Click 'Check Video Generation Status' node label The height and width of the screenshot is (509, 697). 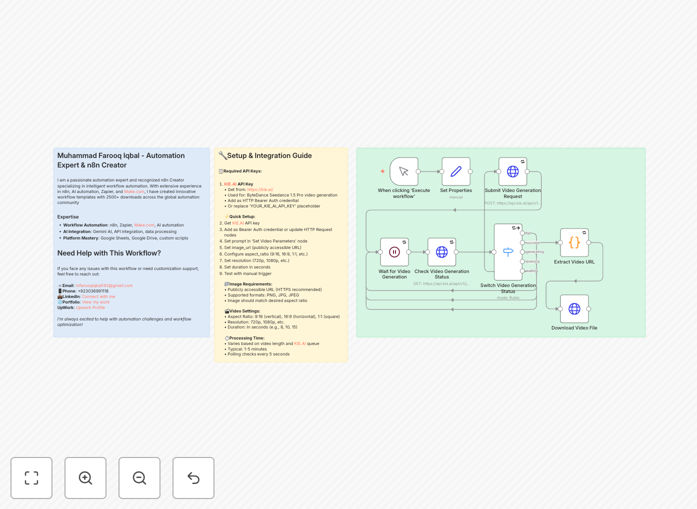click(x=441, y=274)
